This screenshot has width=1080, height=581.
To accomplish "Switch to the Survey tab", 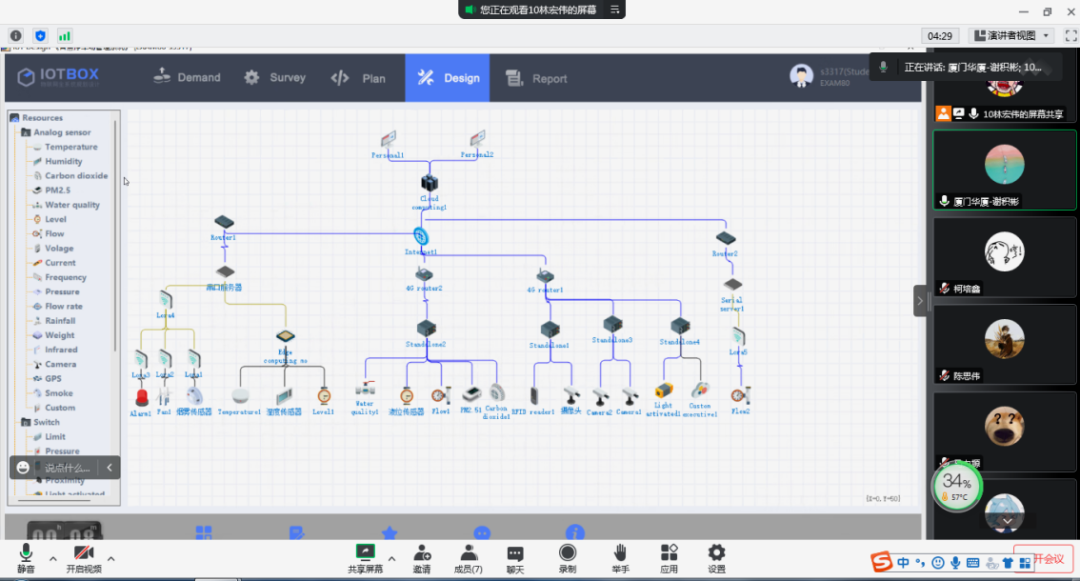I will click(x=275, y=78).
